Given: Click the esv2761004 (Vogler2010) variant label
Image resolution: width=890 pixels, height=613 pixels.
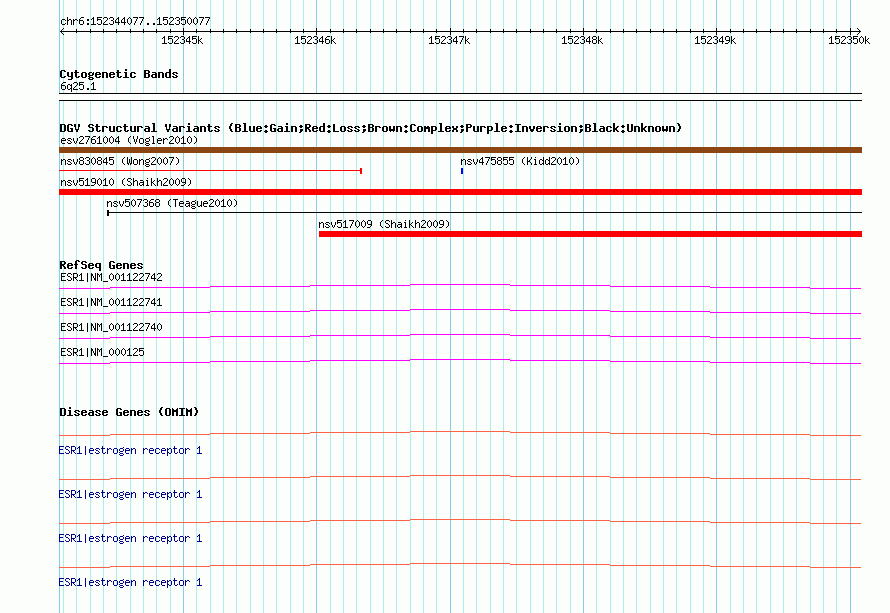Looking at the screenshot, I should [x=129, y=140].
